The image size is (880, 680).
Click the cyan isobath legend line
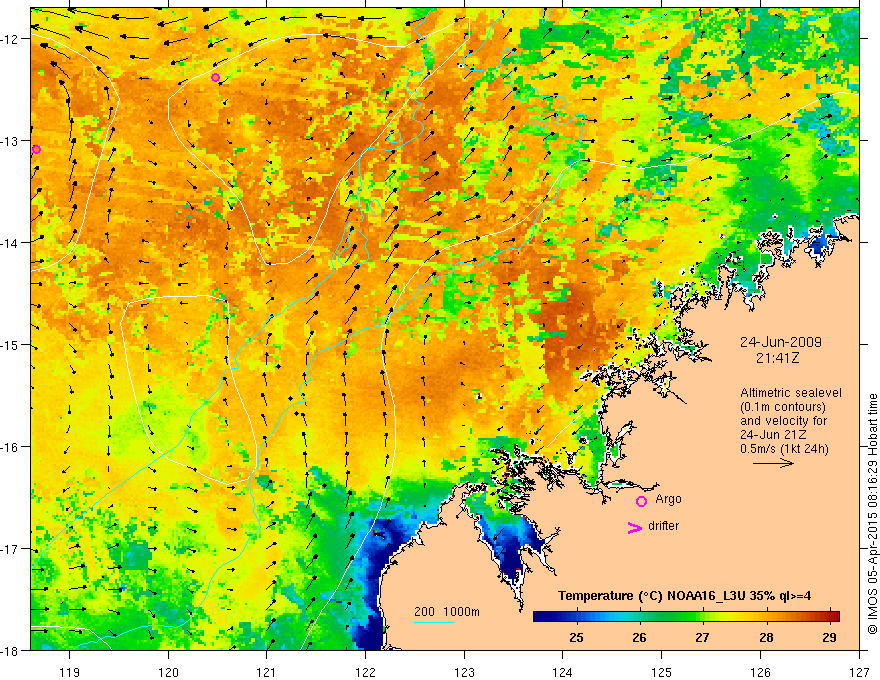point(434,622)
